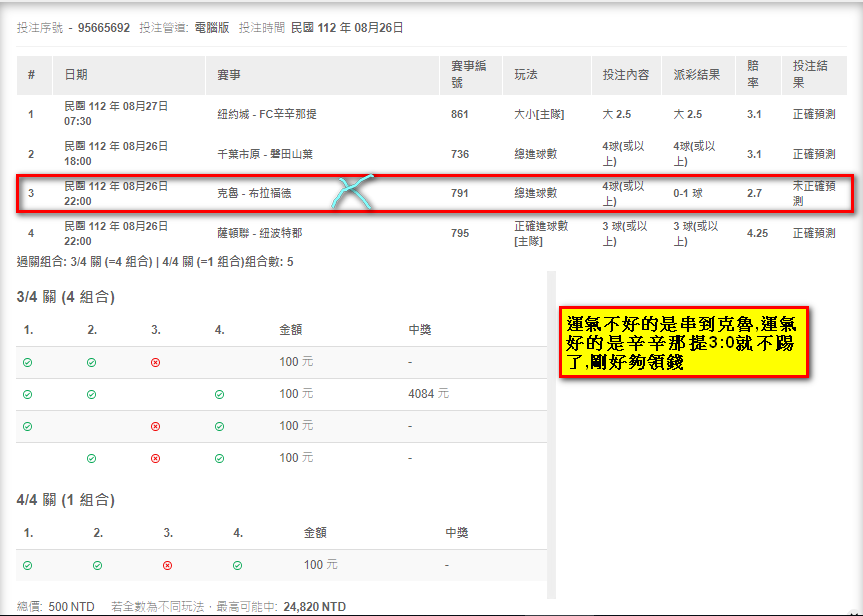The image size is (863, 616).
Task: Click red cross icon in the 4/4 關 combination row
Action: click(x=167, y=565)
